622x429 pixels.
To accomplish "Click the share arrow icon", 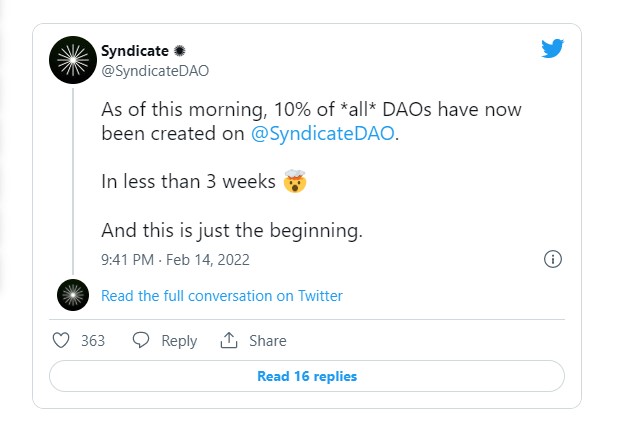I will point(229,340).
